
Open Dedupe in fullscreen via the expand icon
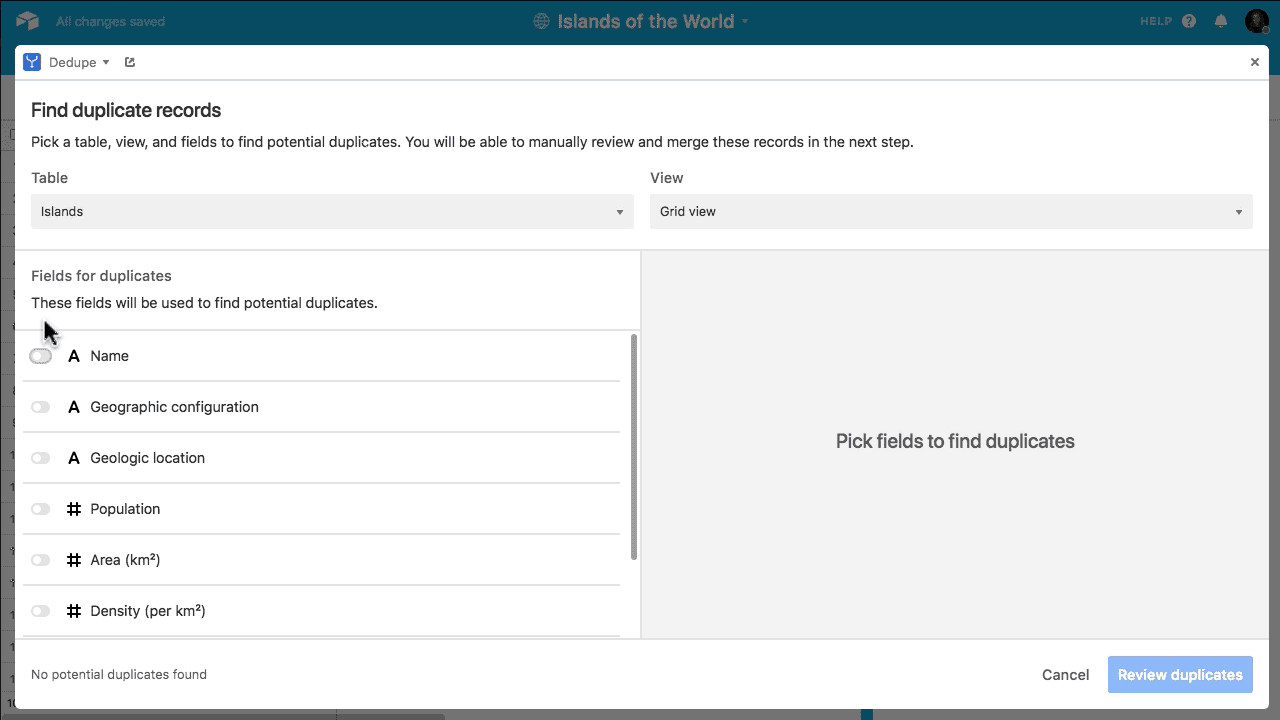130,62
